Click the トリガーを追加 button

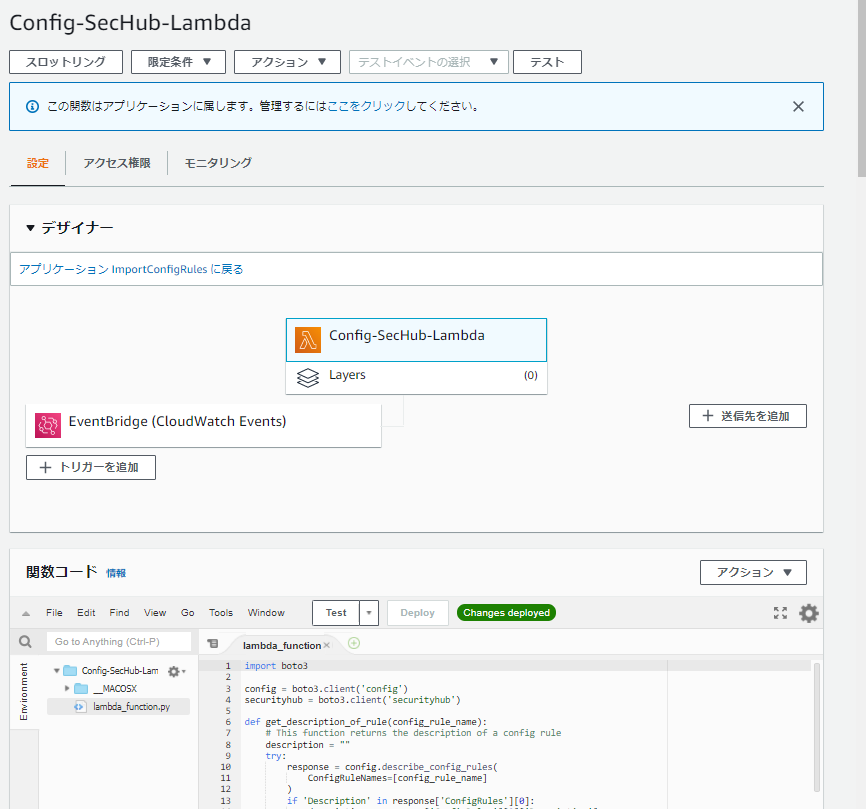(91, 468)
